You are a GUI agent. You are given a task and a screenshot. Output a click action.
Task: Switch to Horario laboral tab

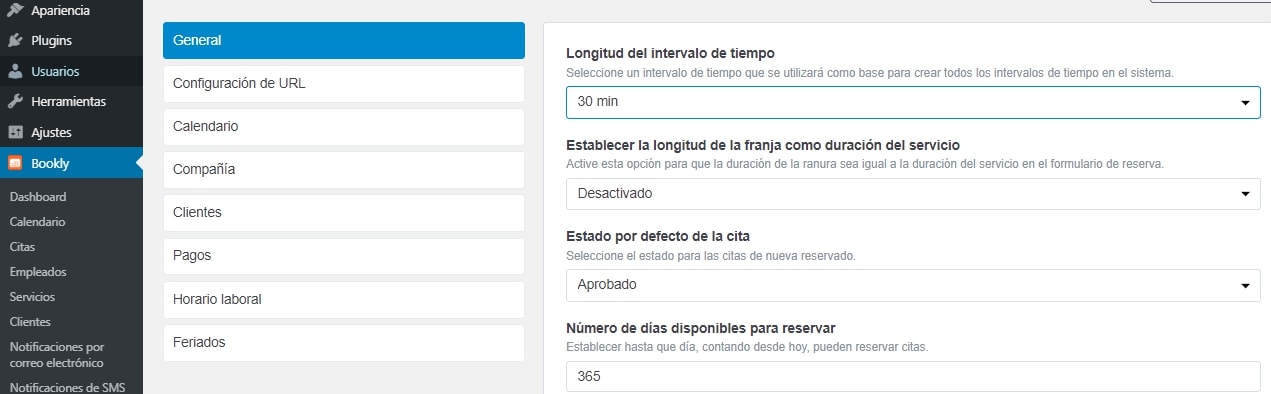click(344, 299)
